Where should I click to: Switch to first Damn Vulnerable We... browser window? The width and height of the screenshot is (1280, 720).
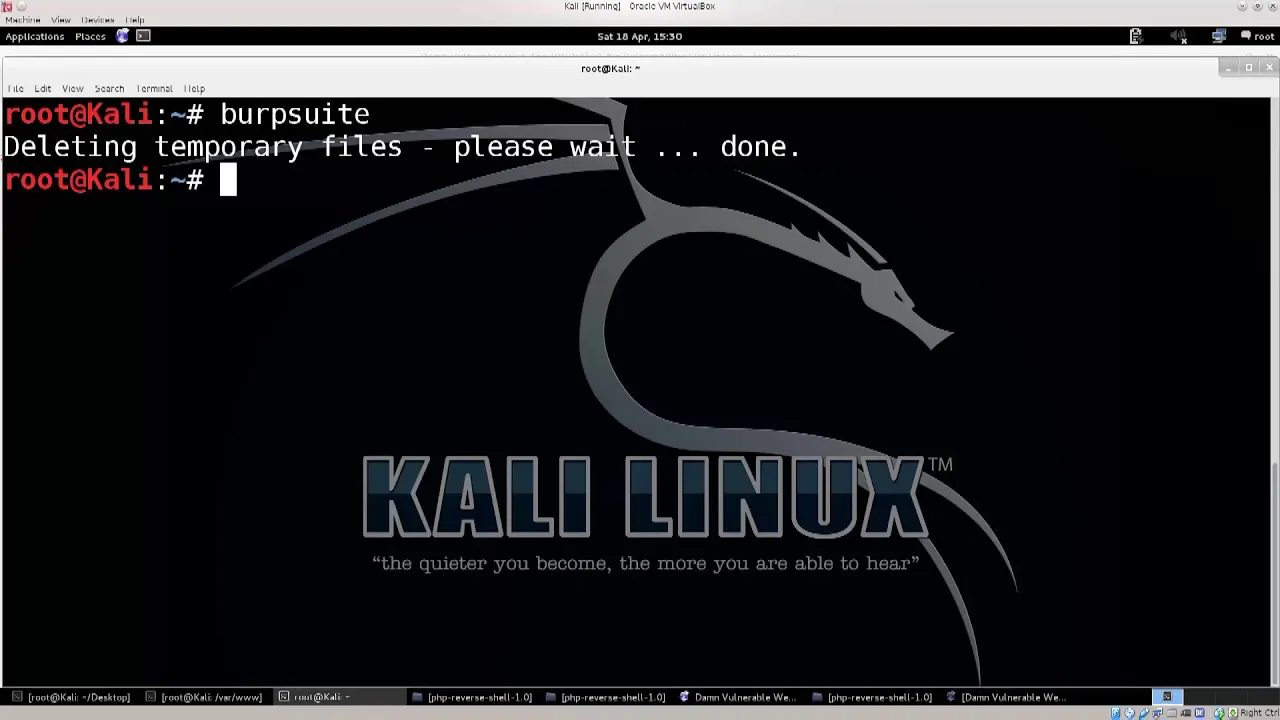(738, 697)
